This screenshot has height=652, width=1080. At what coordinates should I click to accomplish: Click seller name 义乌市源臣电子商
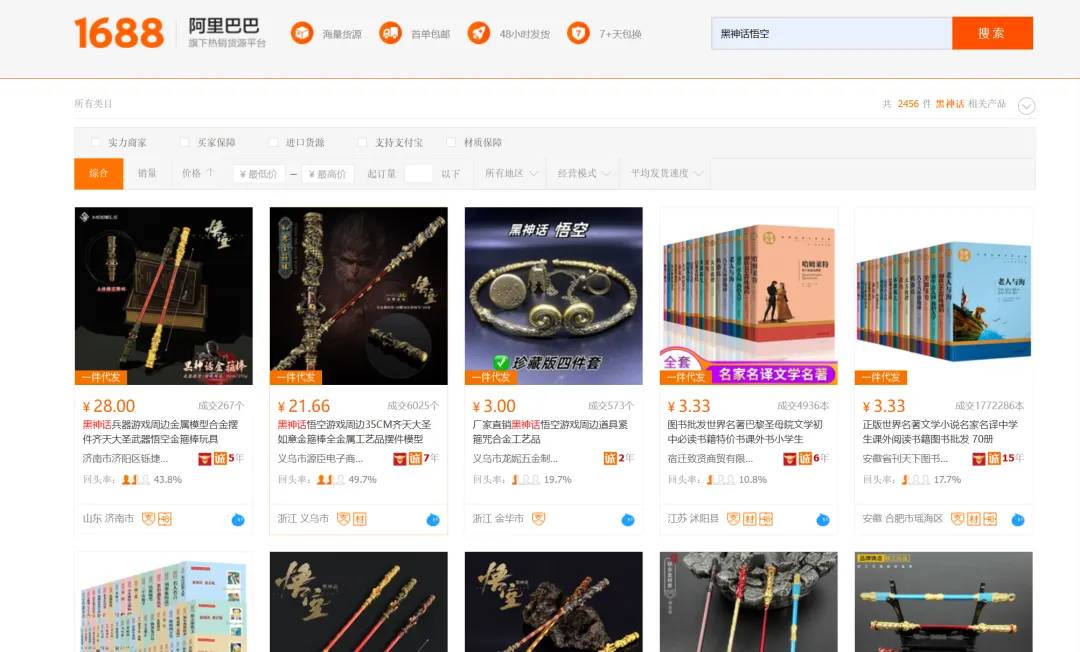[x=320, y=459]
